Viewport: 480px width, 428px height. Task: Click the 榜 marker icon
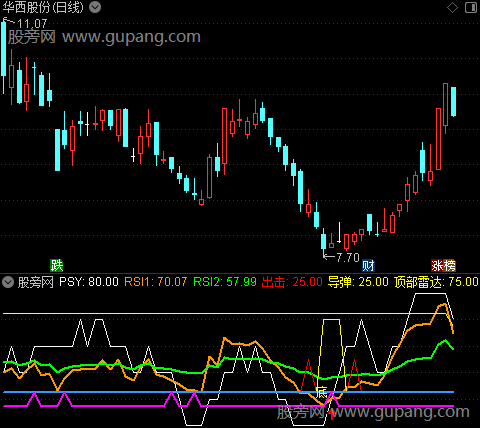450,266
